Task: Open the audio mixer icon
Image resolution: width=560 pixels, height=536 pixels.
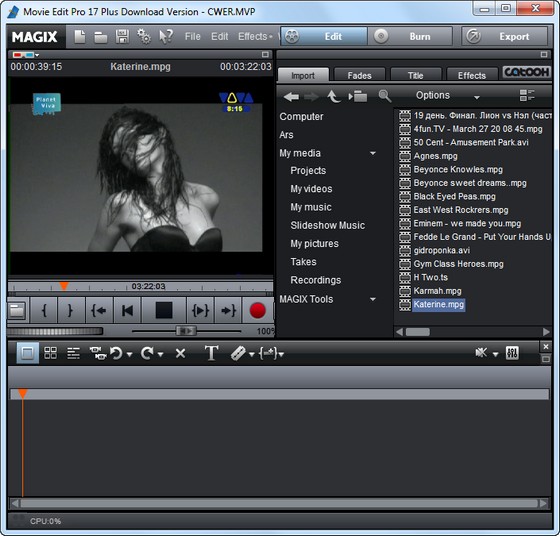Action: (512, 353)
